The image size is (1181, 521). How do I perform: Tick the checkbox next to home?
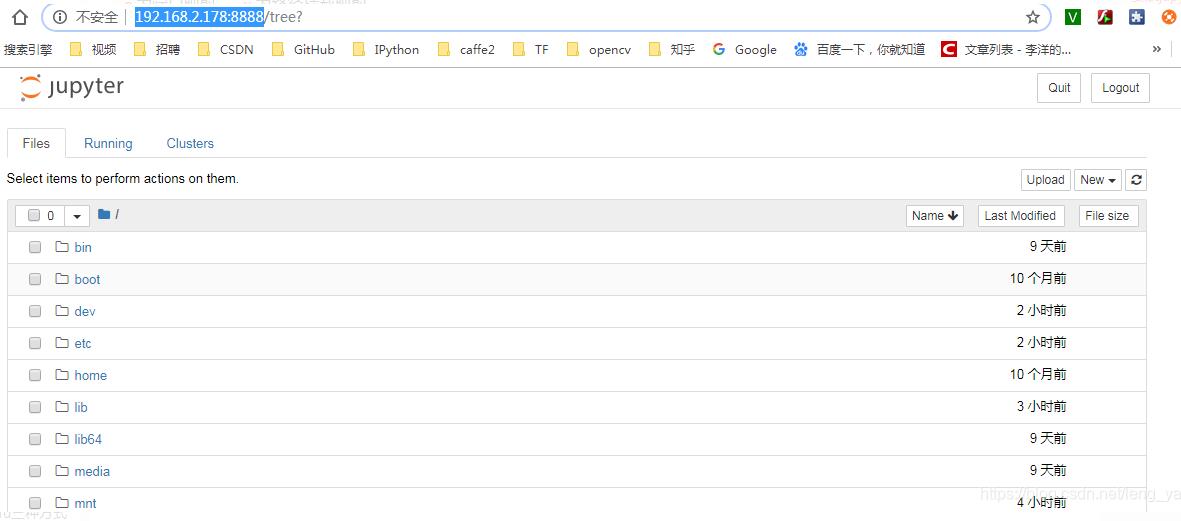point(35,375)
